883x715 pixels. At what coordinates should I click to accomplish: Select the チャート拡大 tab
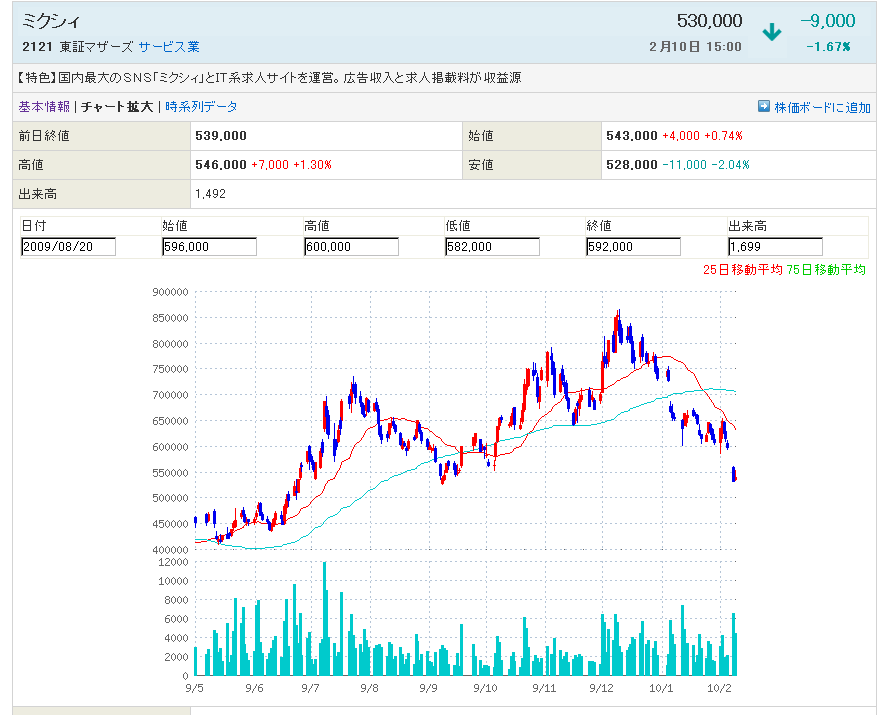(x=117, y=107)
